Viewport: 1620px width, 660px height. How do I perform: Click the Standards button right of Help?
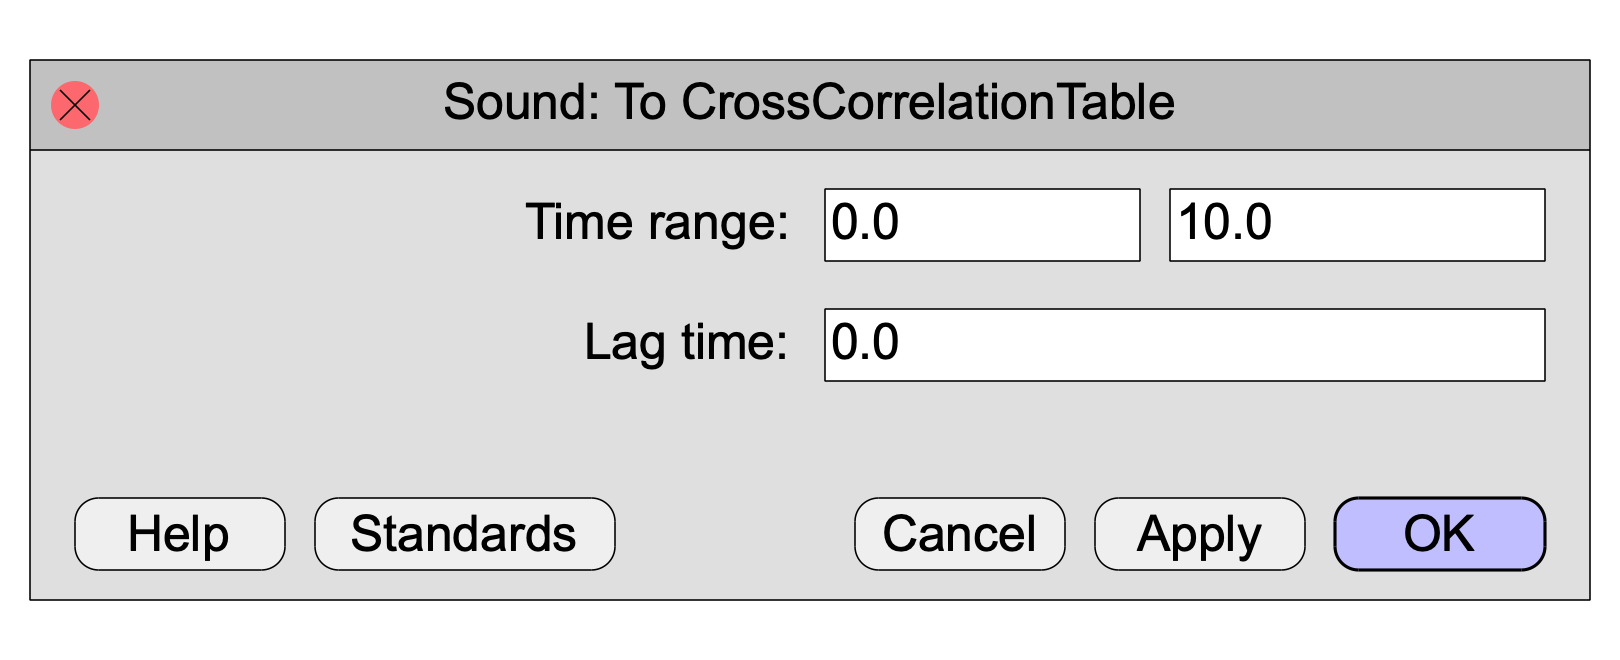[465, 534]
